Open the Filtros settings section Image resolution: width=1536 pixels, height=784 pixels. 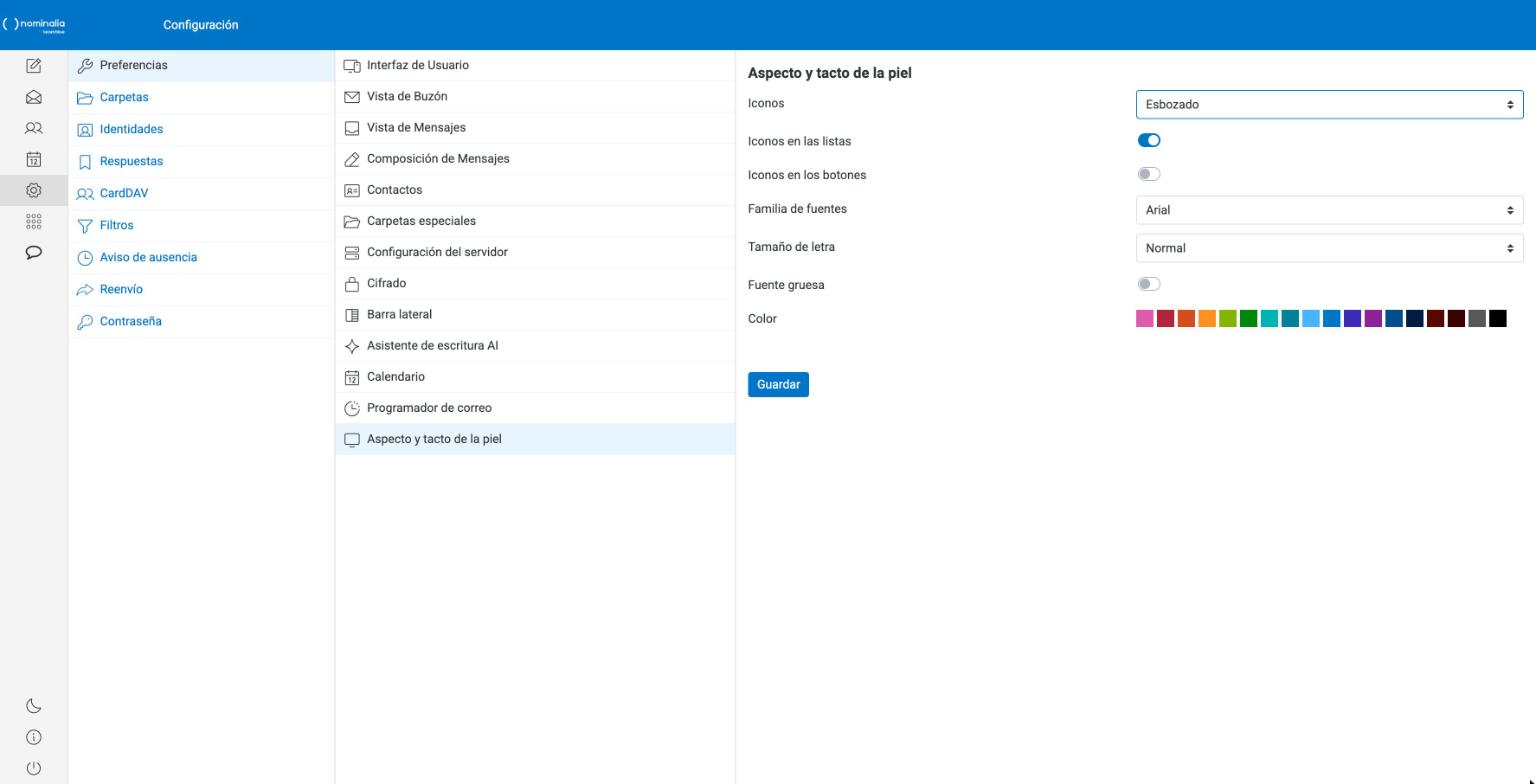click(x=201, y=226)
